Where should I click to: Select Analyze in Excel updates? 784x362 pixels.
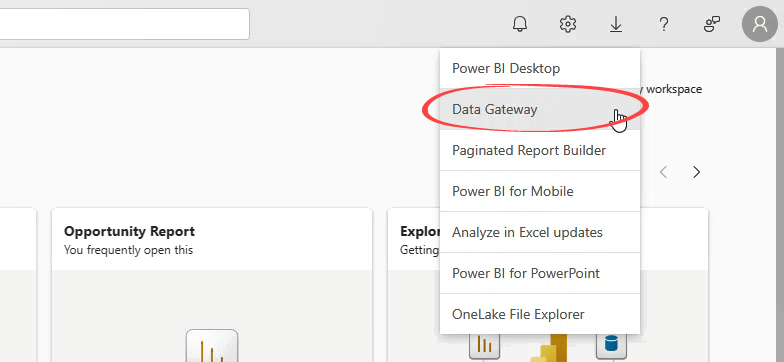540,232
